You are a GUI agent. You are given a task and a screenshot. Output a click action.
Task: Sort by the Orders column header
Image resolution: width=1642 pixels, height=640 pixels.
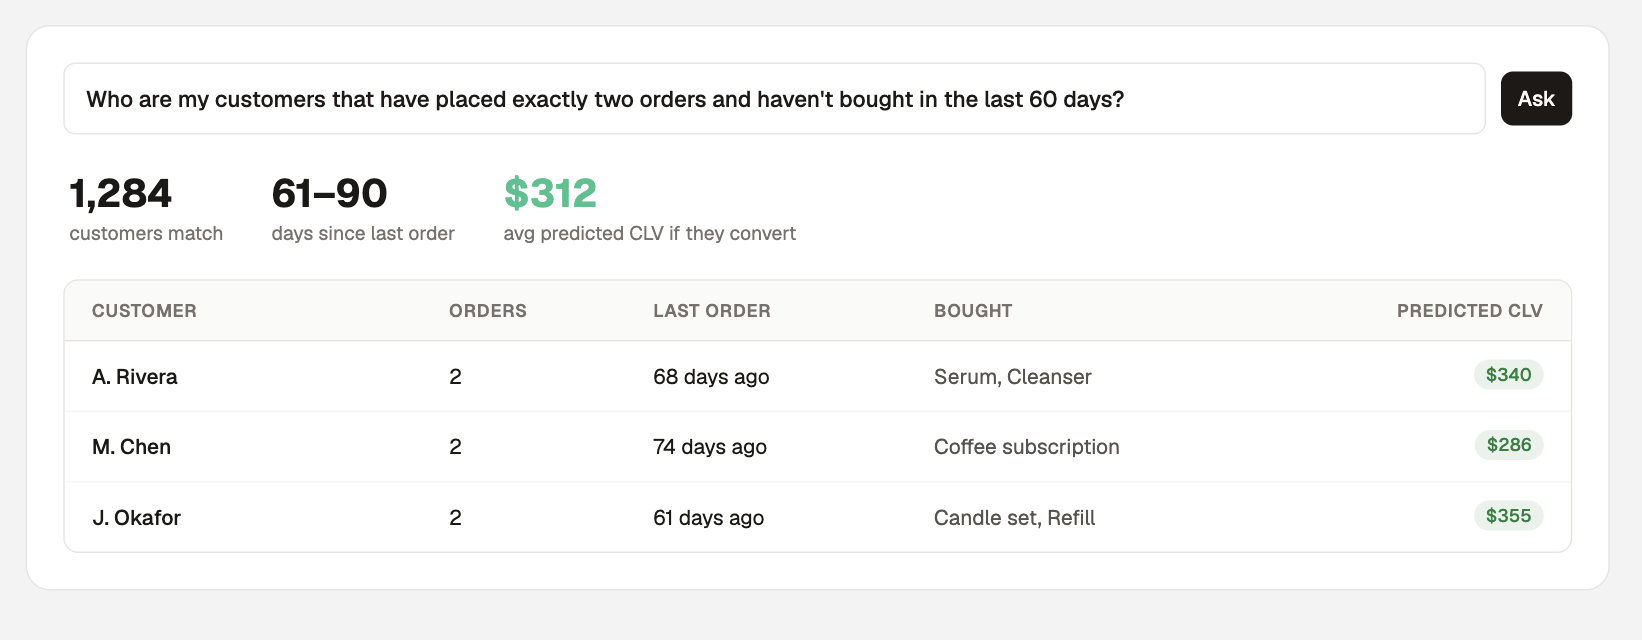[x=488, y=311]
